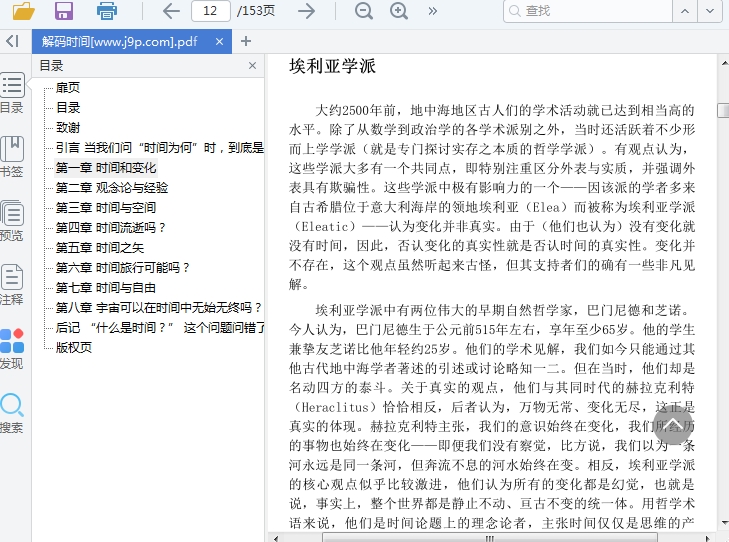Open the 后记 outline entry
Screen dimensions: 729x542
(x=159, y=327)
